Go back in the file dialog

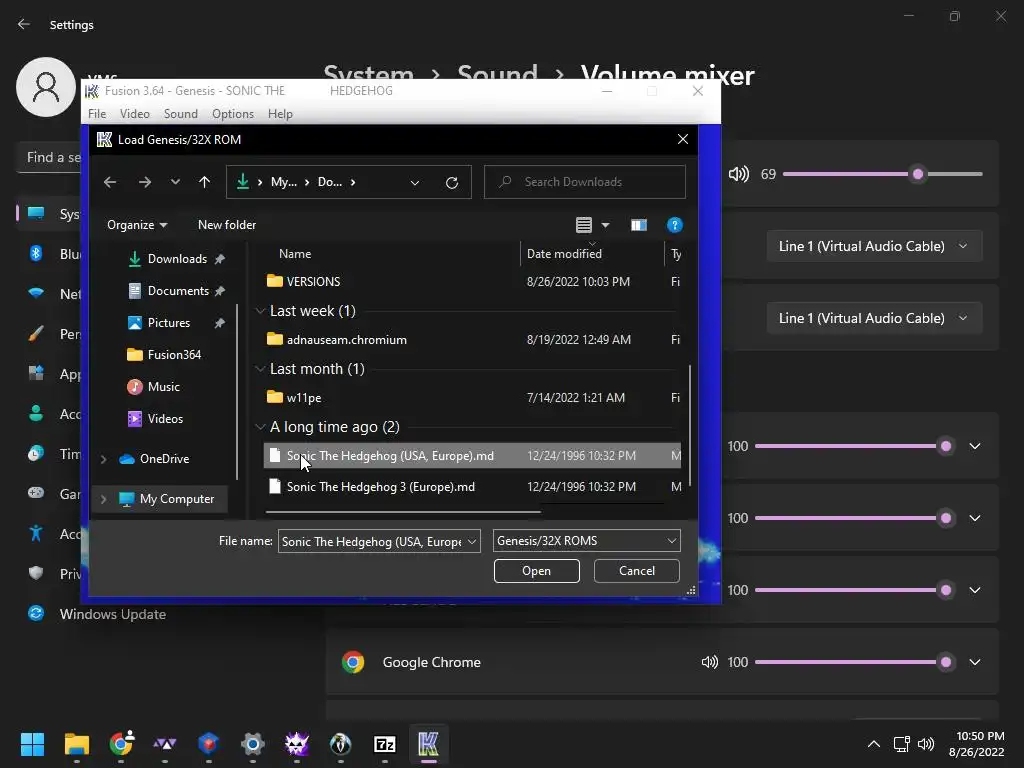coord(110,182)
